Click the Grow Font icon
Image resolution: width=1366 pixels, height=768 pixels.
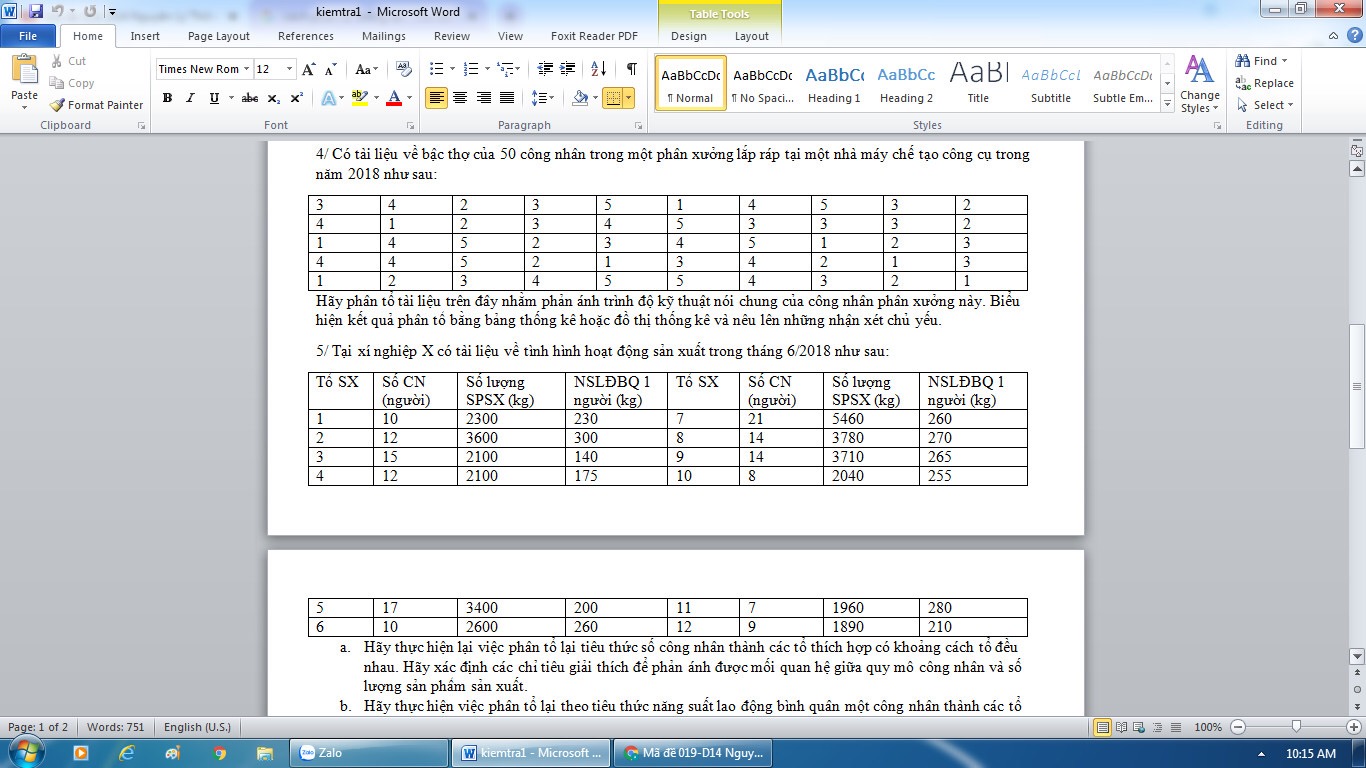click(x=309, y=69)
